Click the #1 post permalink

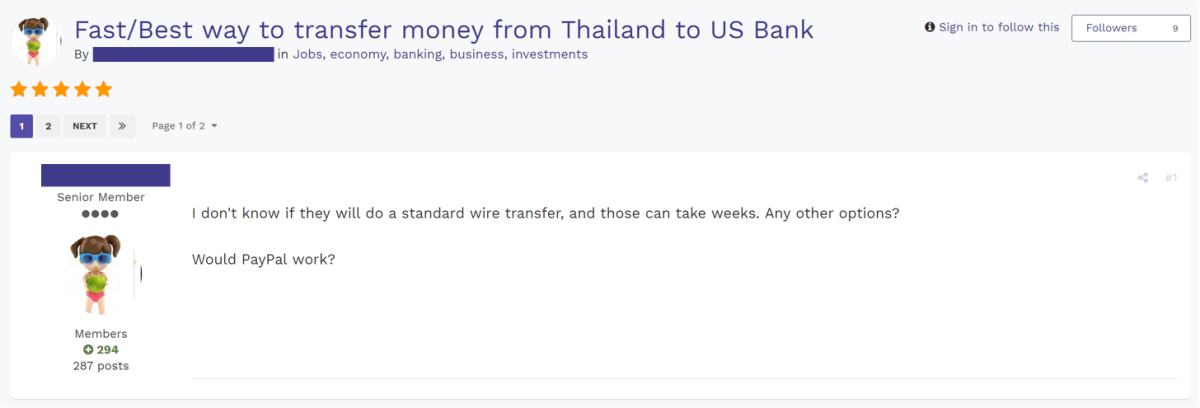(1171, 178)
